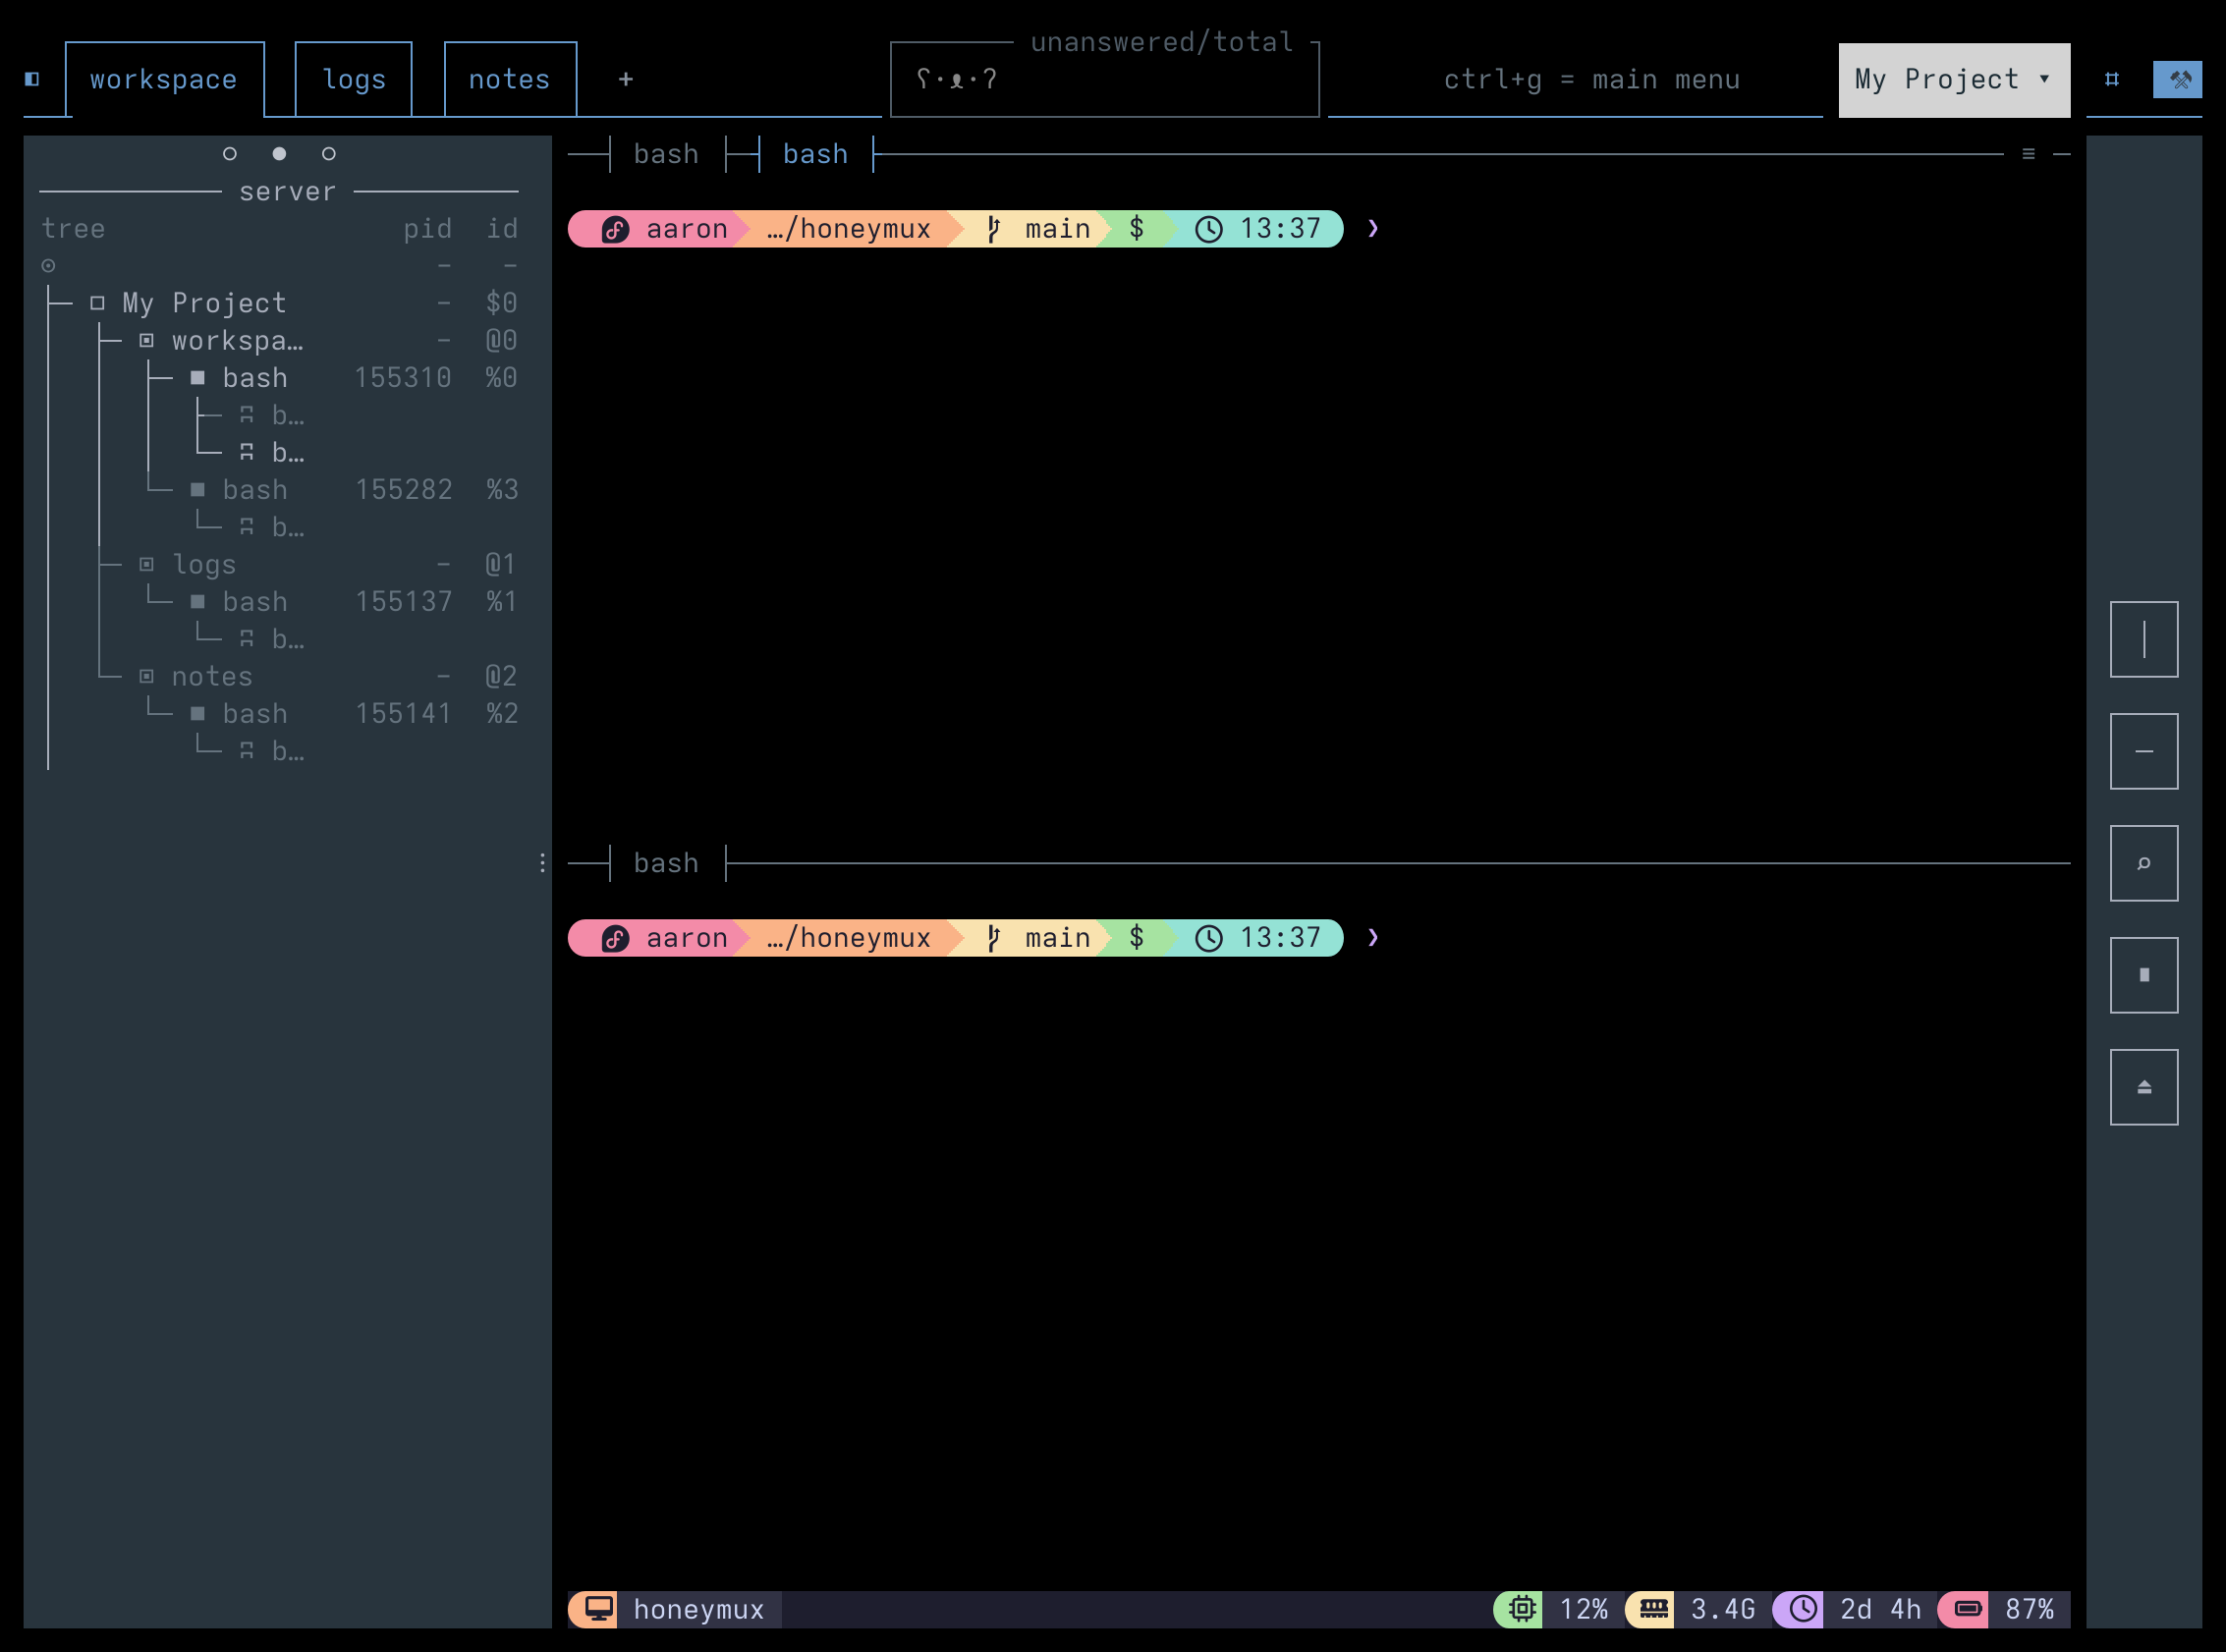
Task: Open the top pane hamburger menu
Action: [2029, 154]
